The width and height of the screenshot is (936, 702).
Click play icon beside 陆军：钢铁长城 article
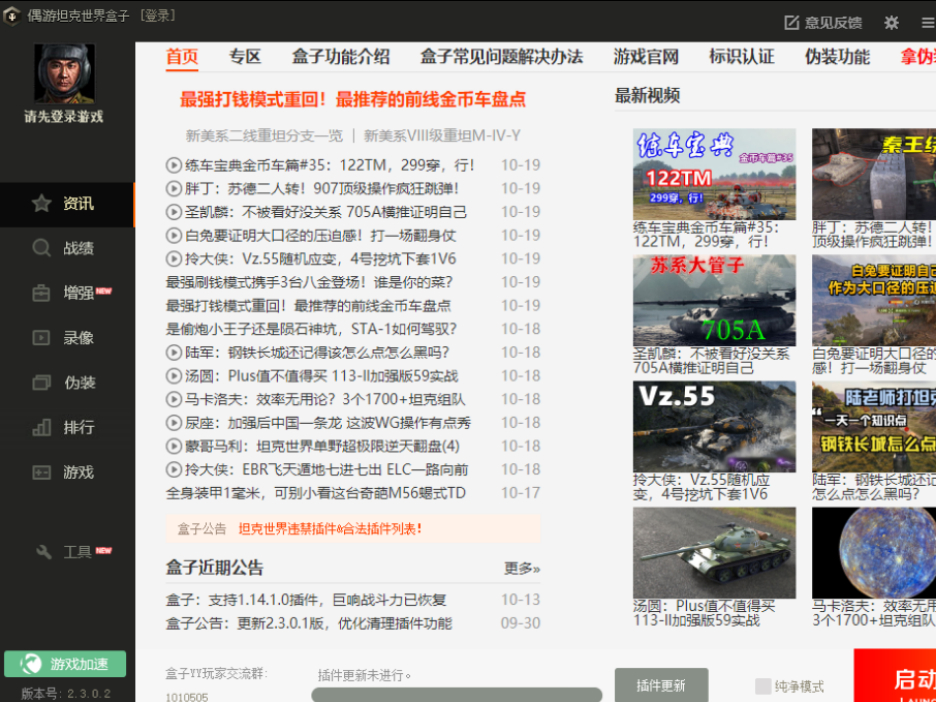pos(173,352)
